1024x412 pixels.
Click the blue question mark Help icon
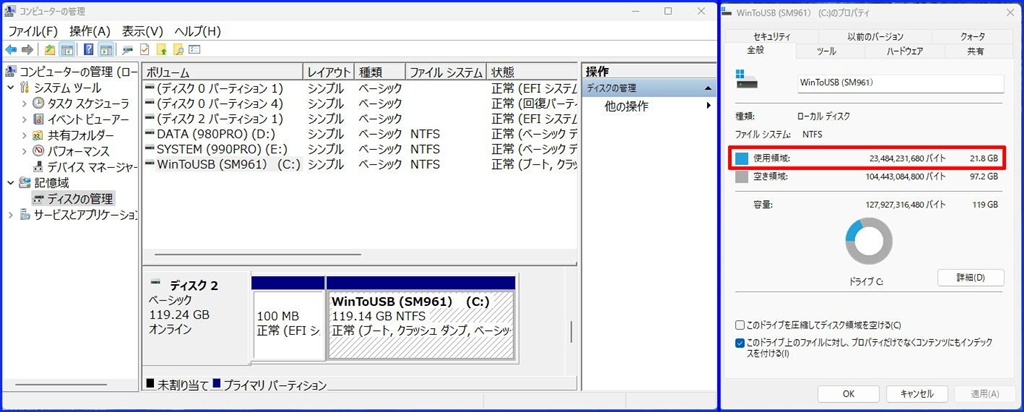89,50
